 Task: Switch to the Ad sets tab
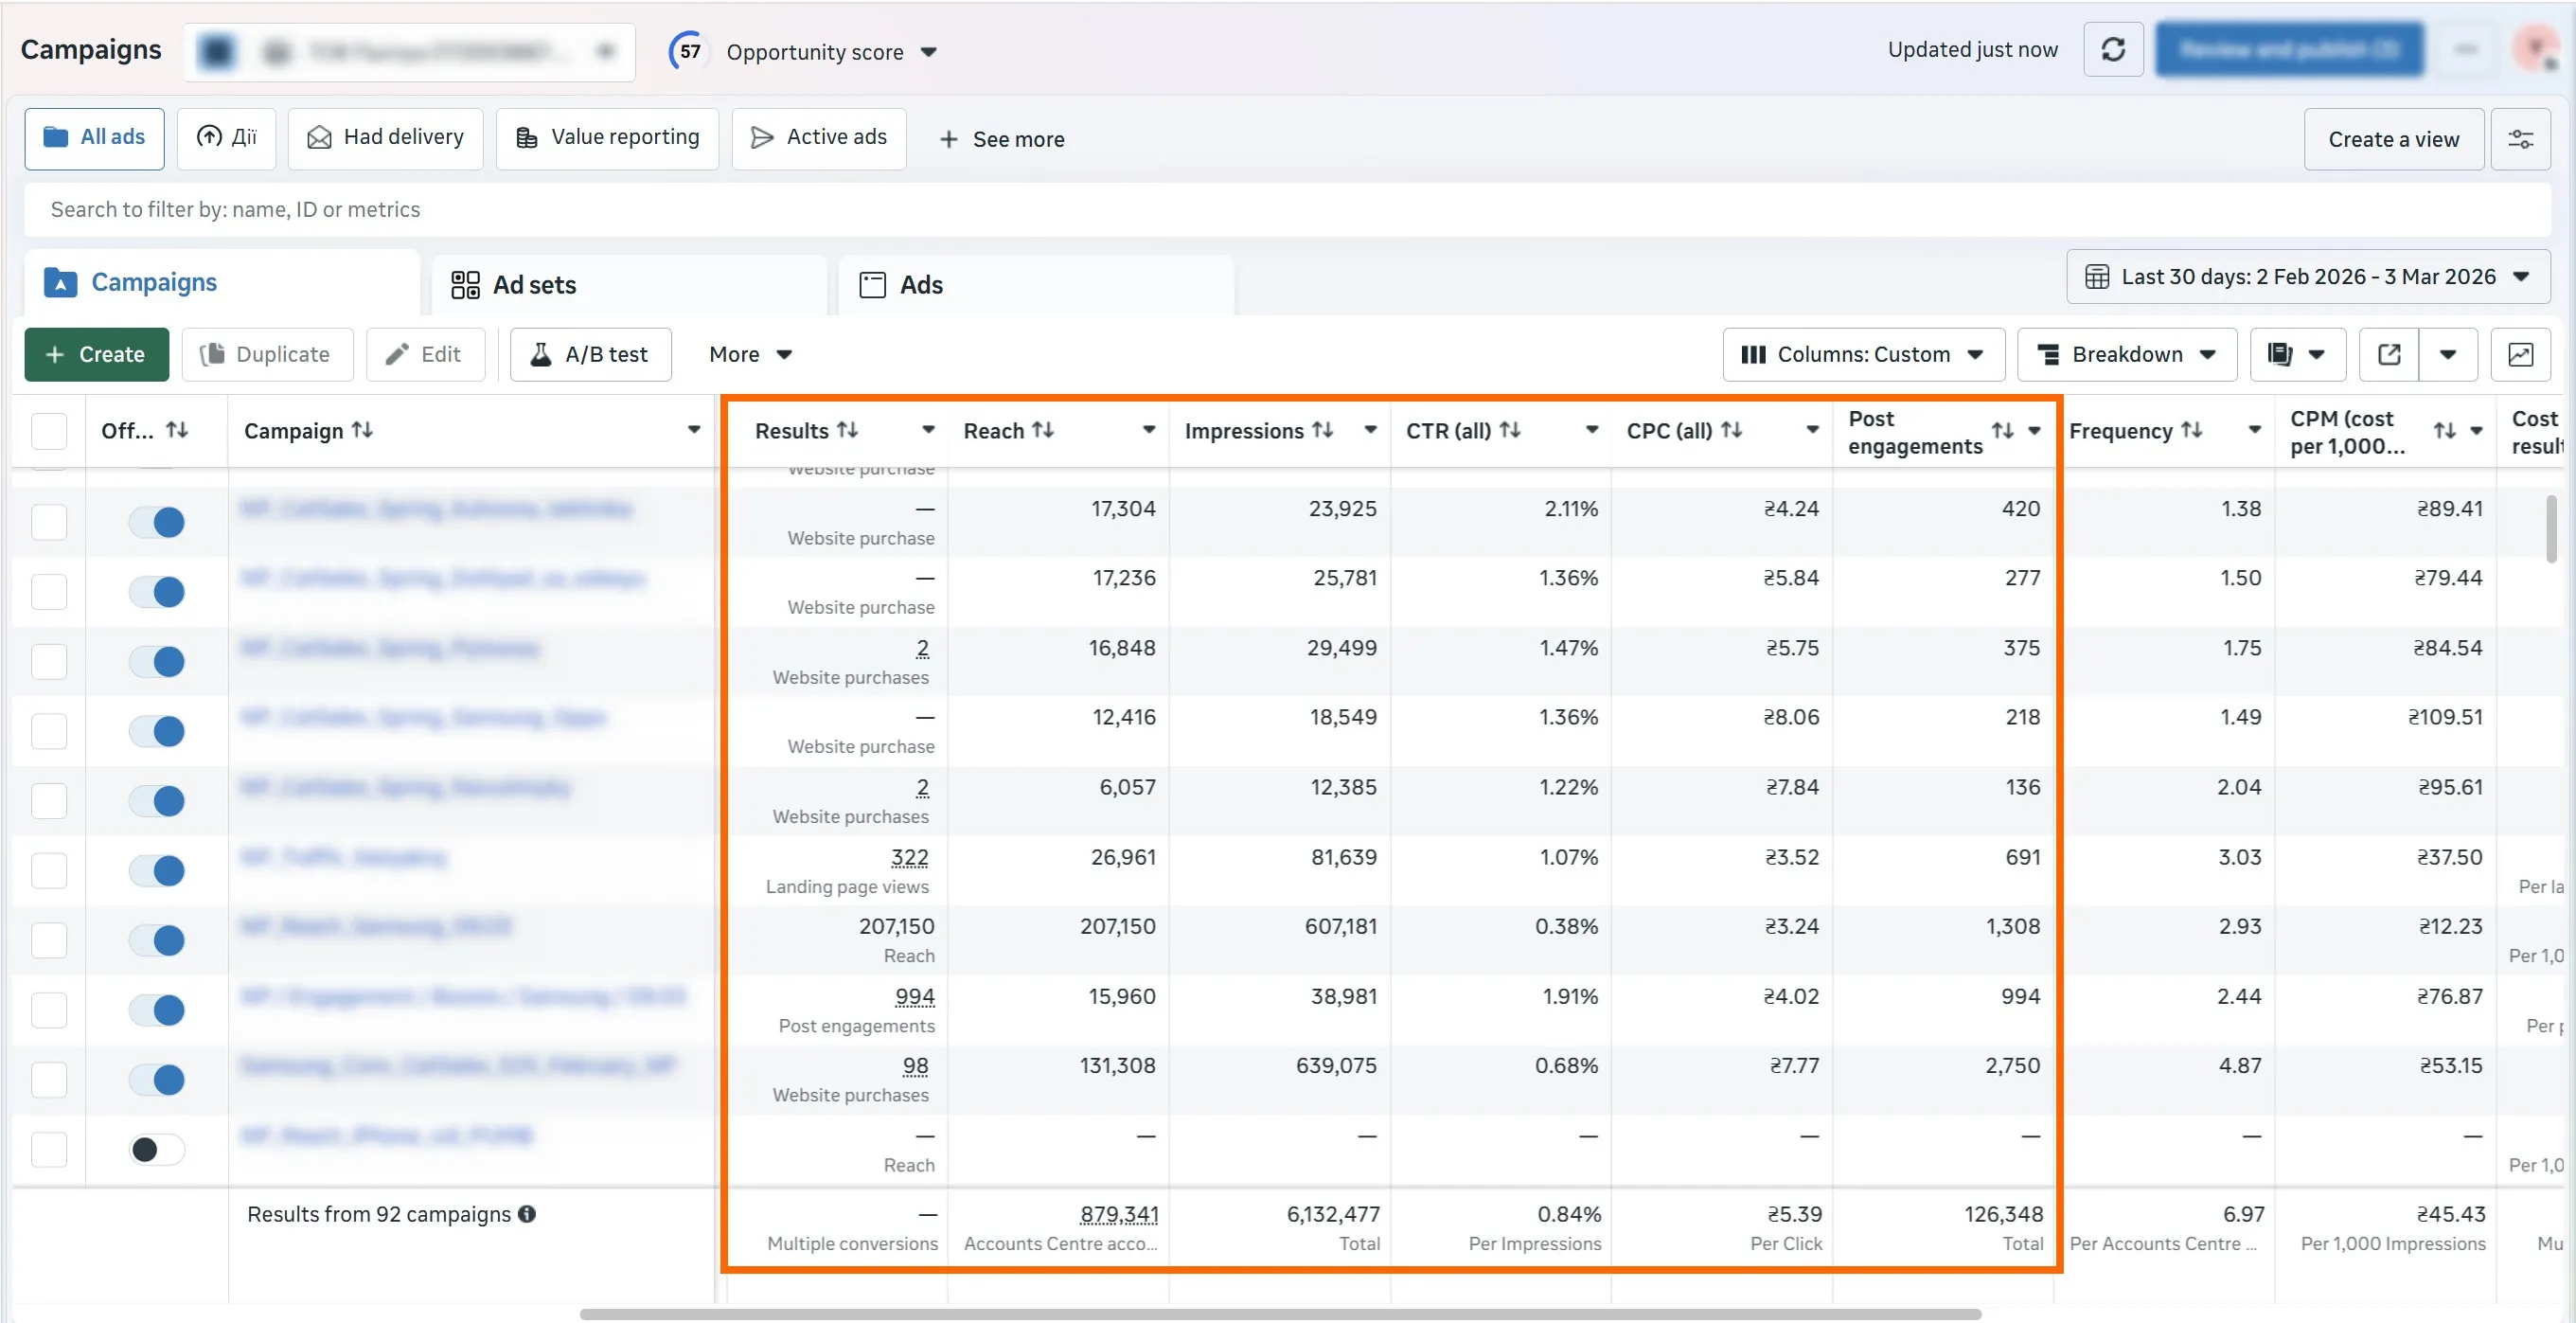pos(534,285)
